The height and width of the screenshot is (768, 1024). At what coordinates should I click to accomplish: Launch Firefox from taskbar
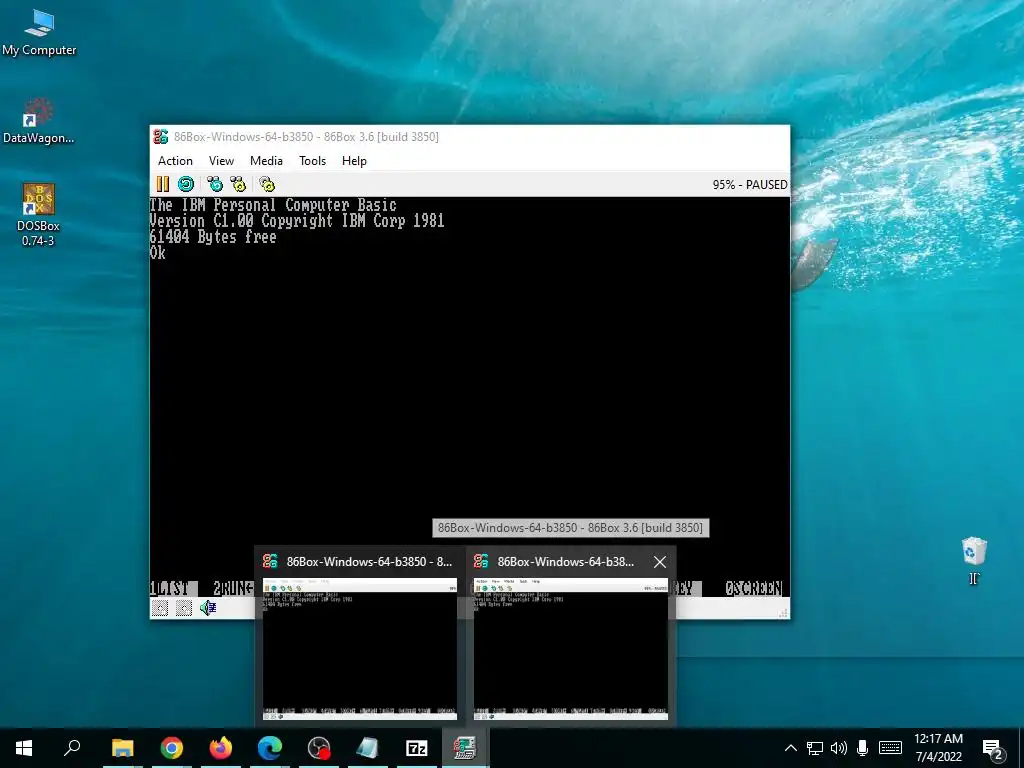pyautogui.click(x=221, y=748)
